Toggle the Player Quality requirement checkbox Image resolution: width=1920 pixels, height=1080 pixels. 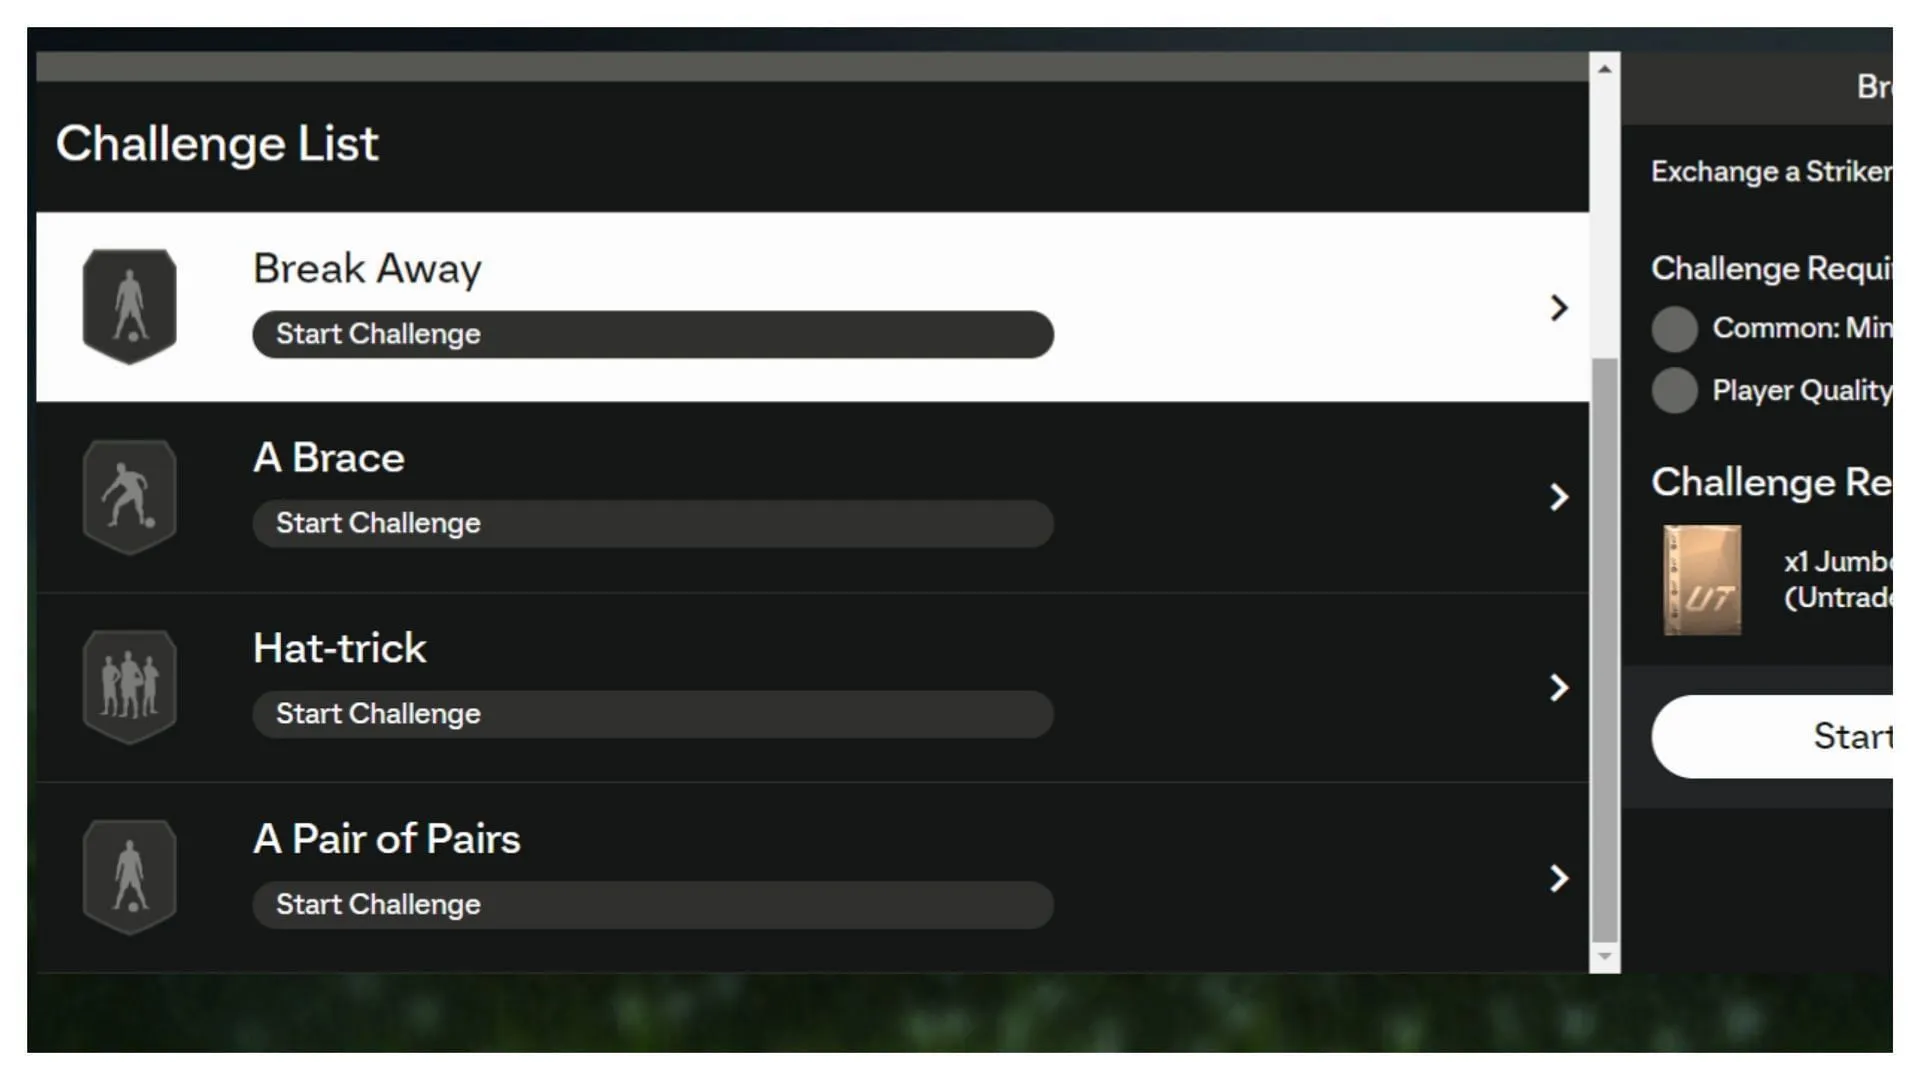click(1675, 390)
